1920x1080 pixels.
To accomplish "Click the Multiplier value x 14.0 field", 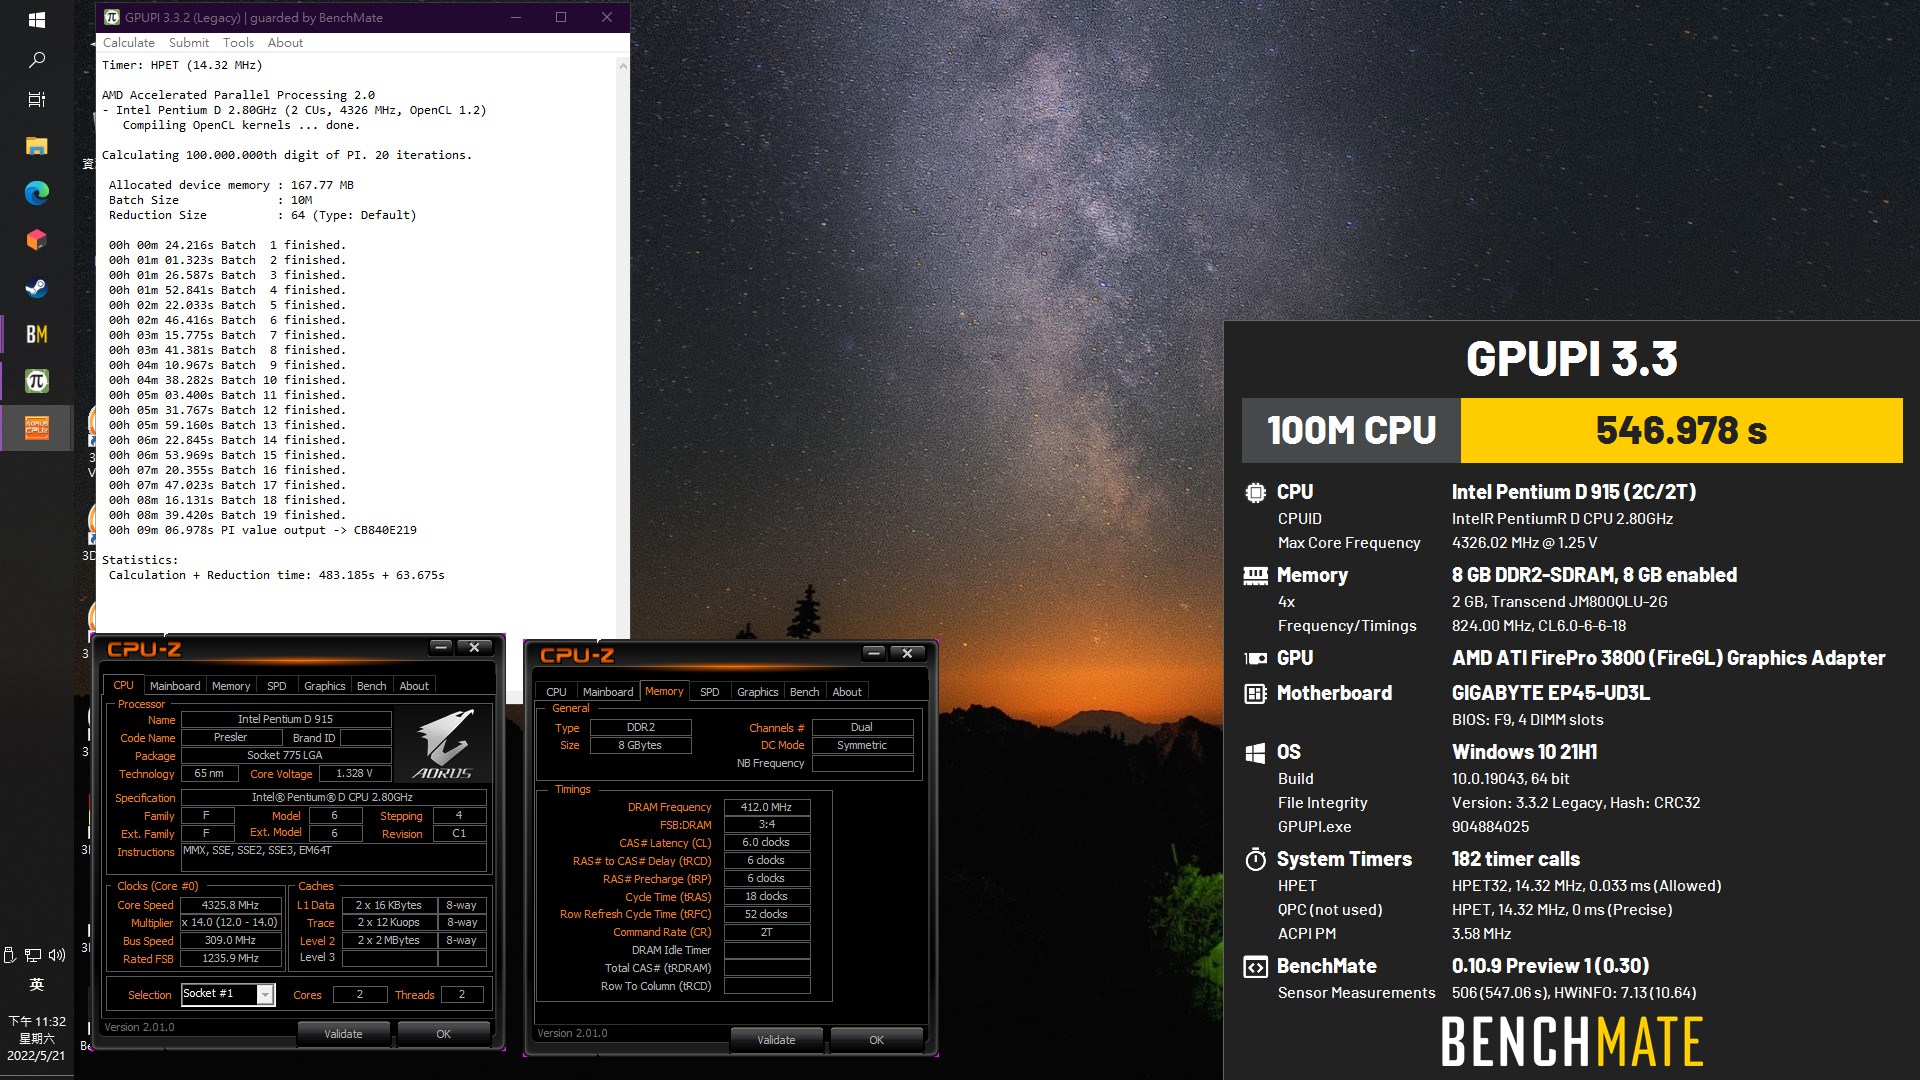I will [x=230, y=923].
